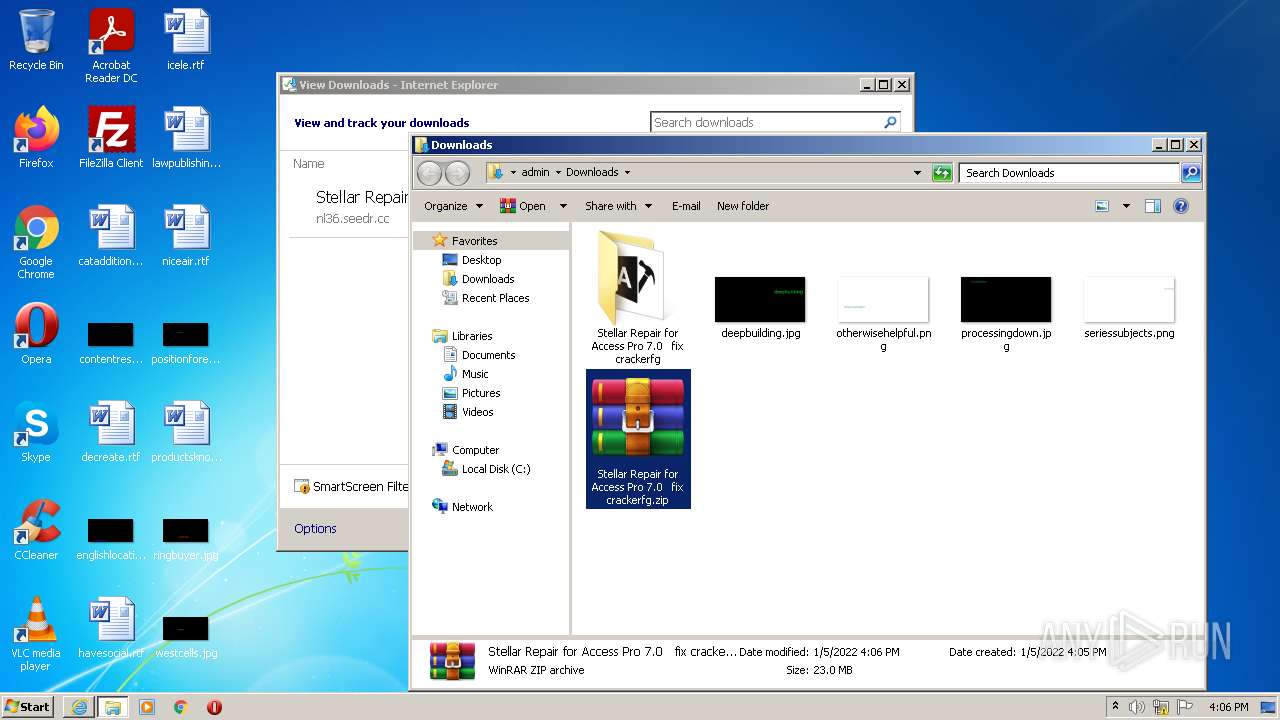Launch Firefox from the desktop
1280x720 pixels.
pyautogui.click(x=36, y=138)
